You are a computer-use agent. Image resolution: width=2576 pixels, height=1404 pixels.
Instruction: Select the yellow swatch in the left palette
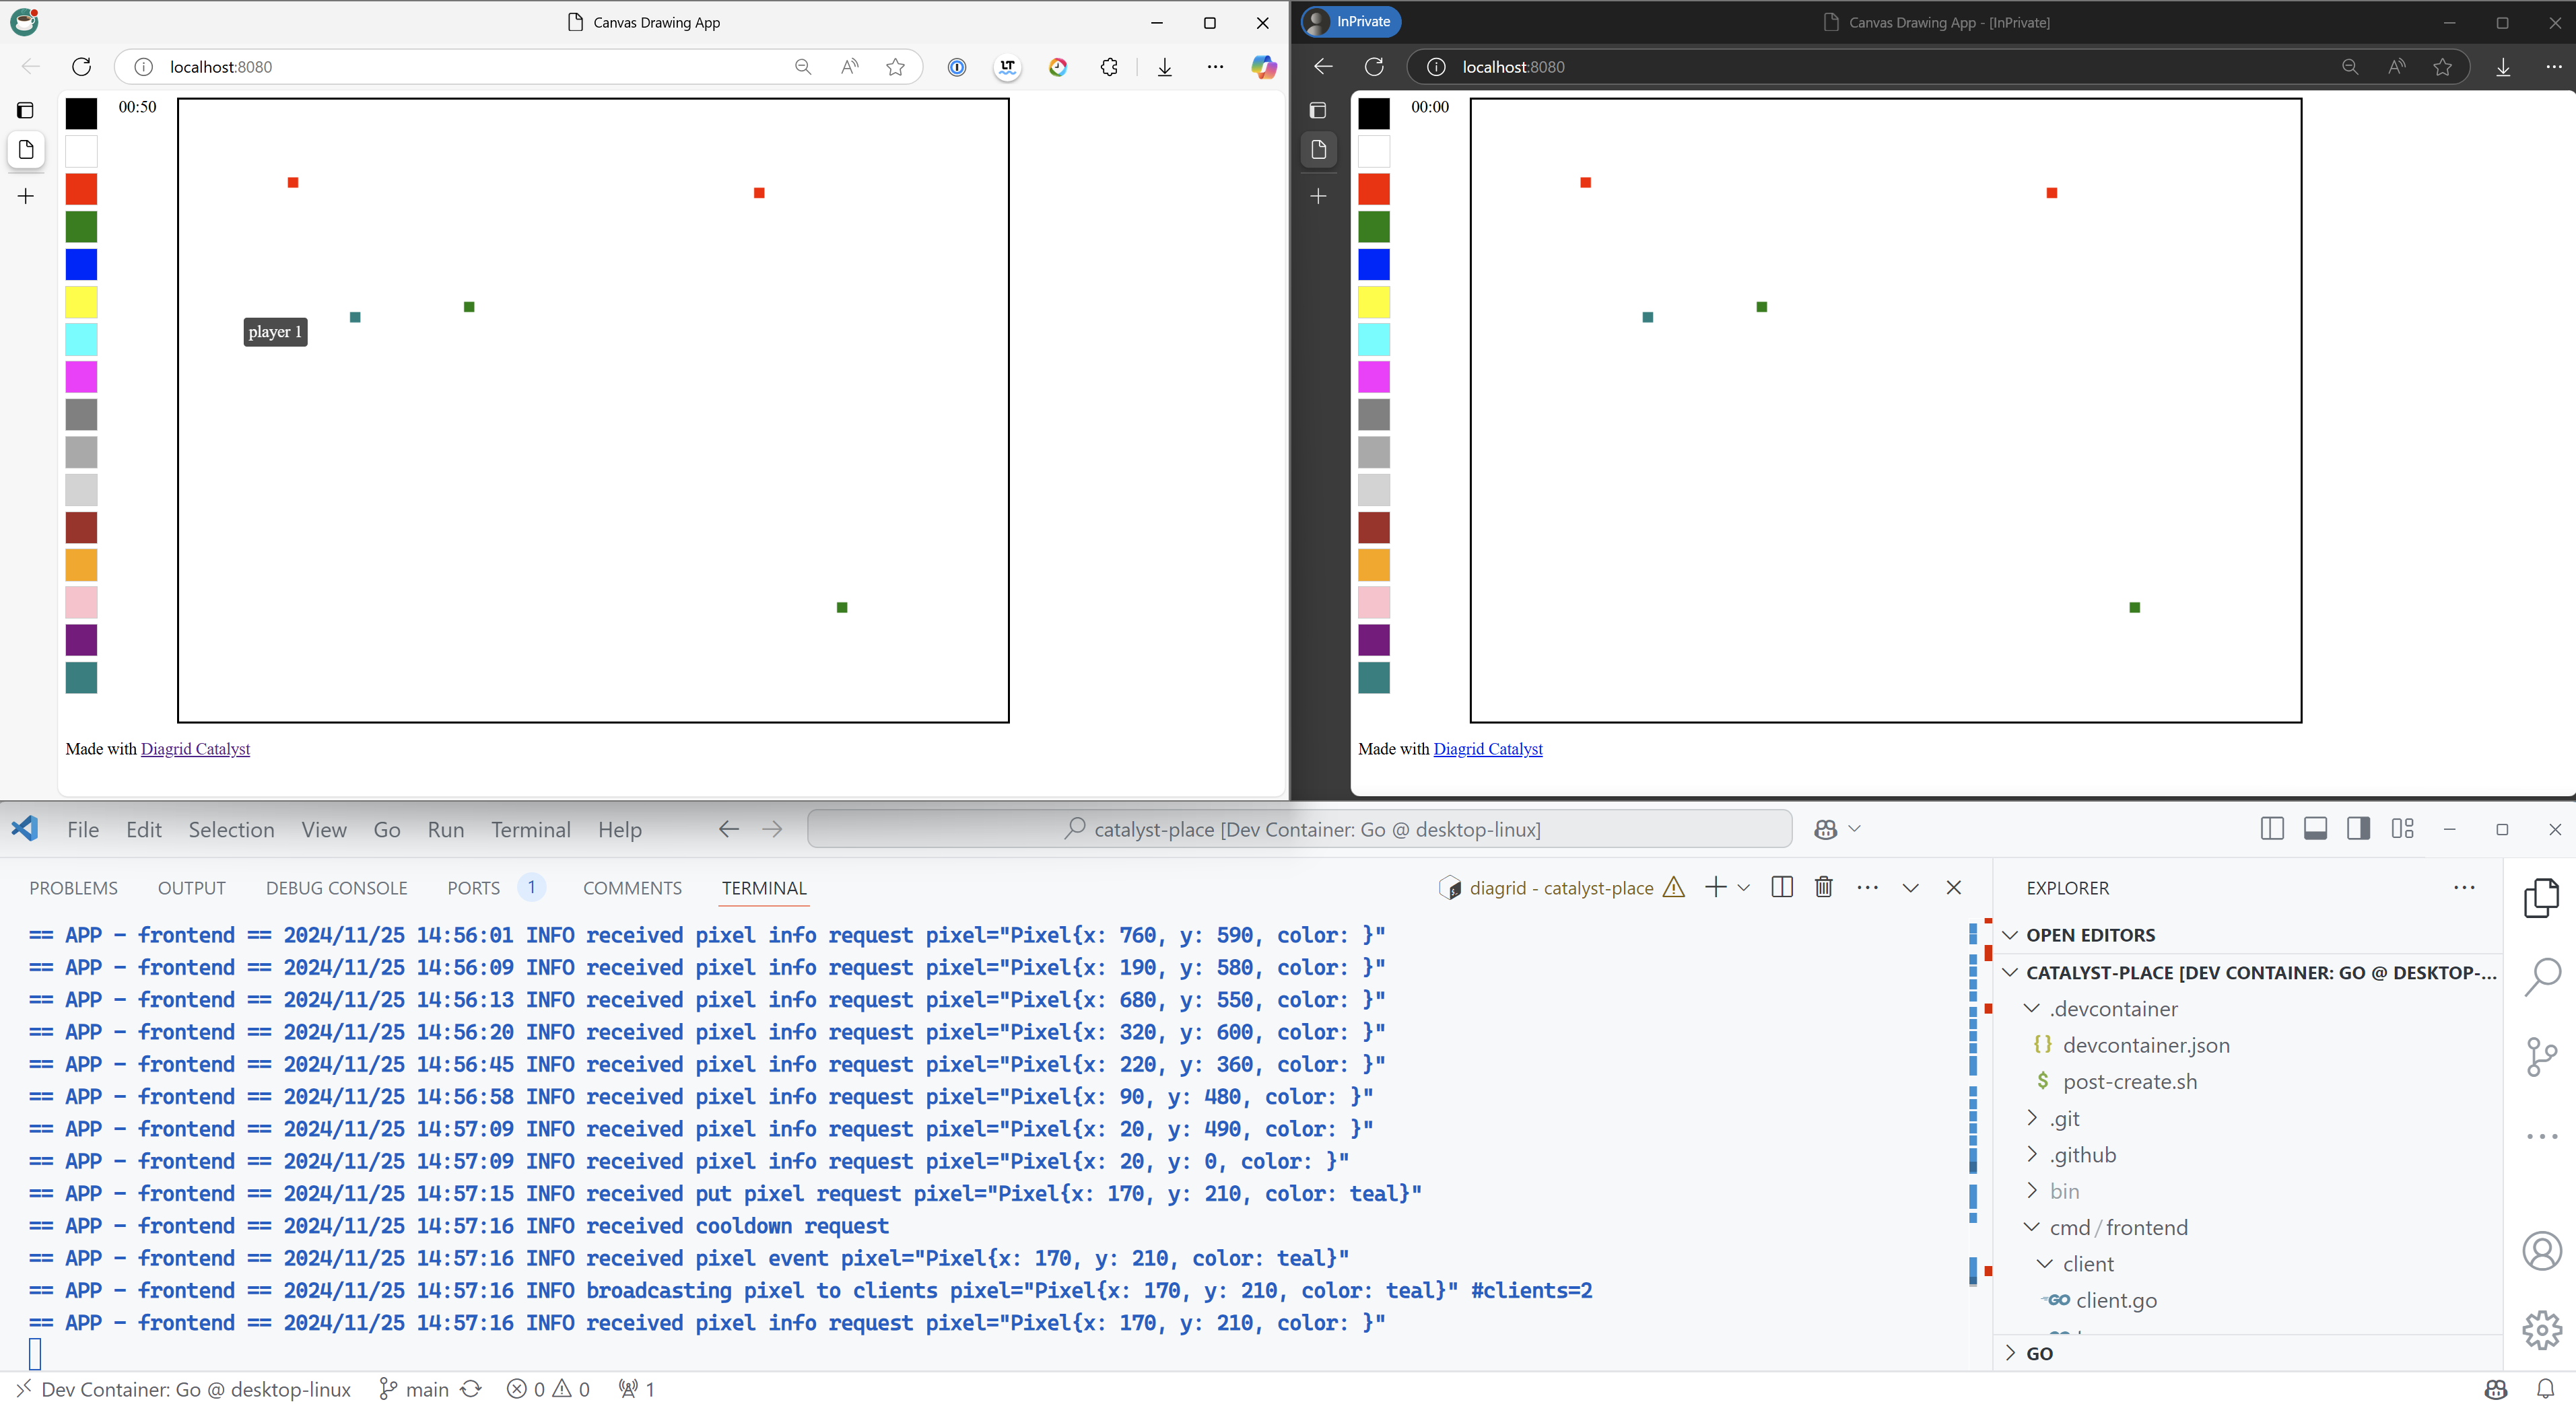pyautogui.click(x=81, y=302)
